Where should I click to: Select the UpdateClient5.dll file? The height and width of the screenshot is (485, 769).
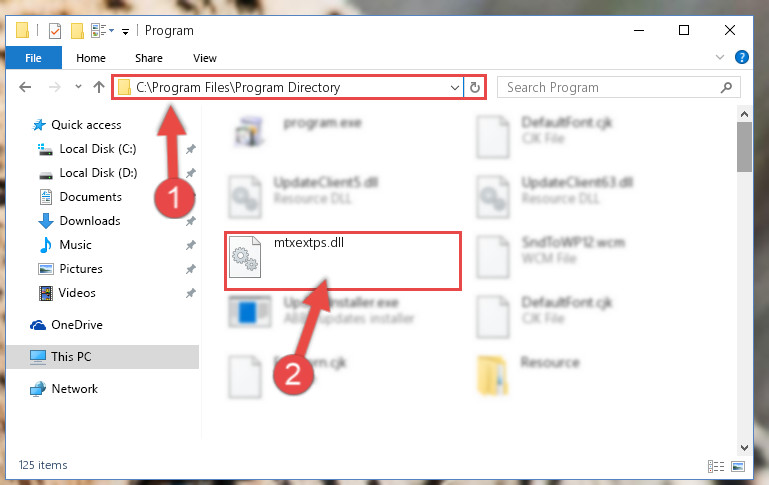point(304,196)
